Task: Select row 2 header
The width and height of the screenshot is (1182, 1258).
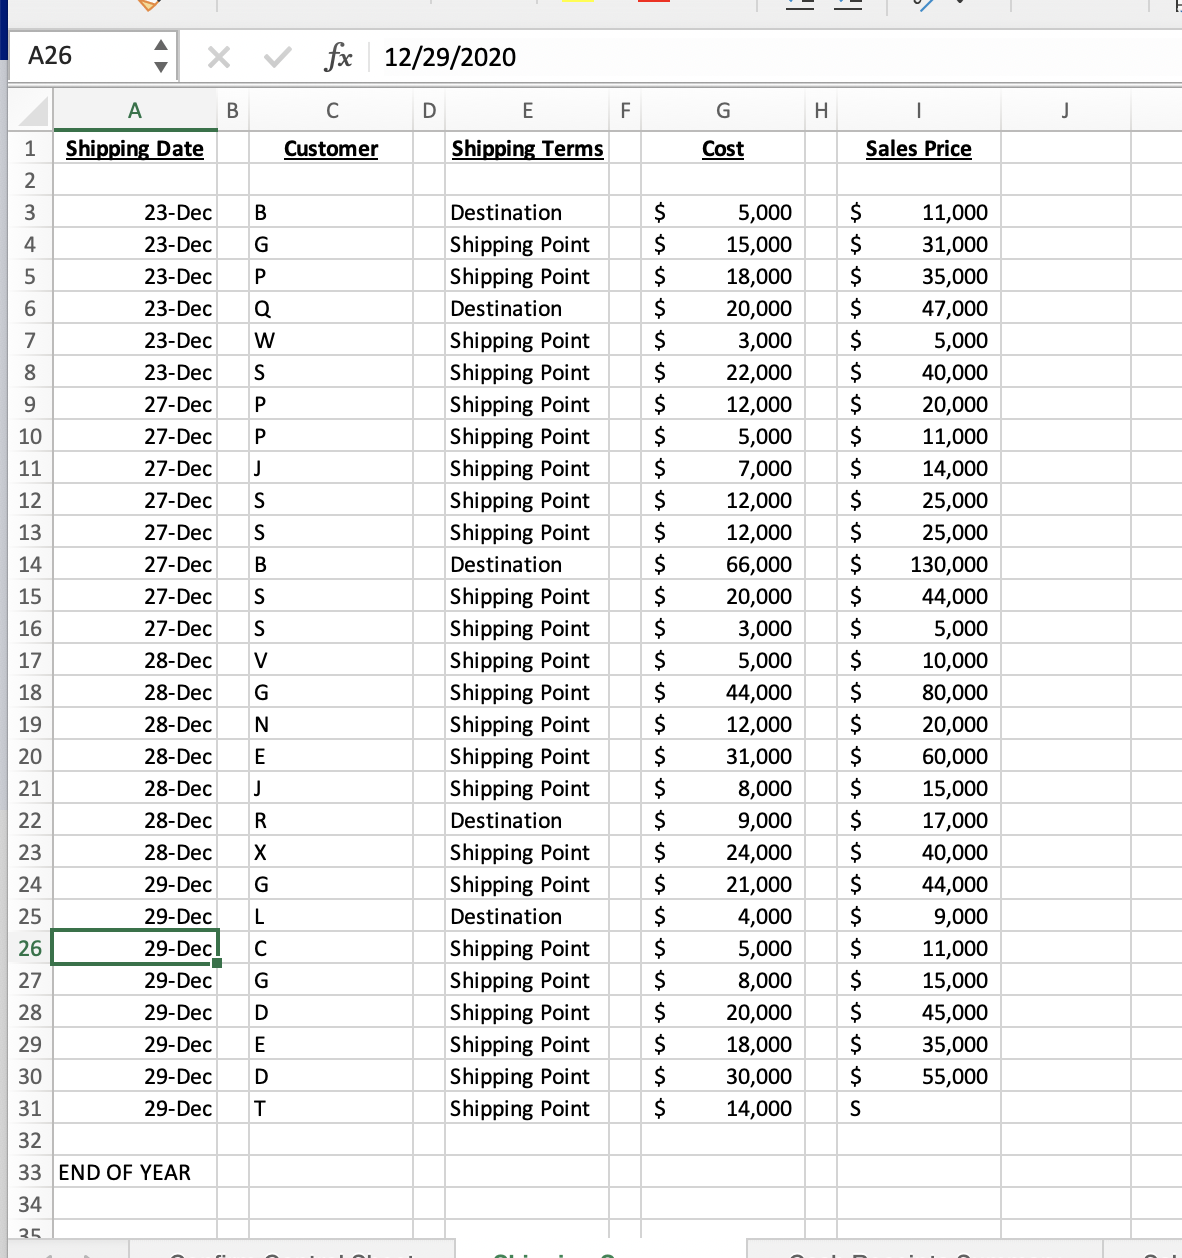Action: tap(30, 180)
